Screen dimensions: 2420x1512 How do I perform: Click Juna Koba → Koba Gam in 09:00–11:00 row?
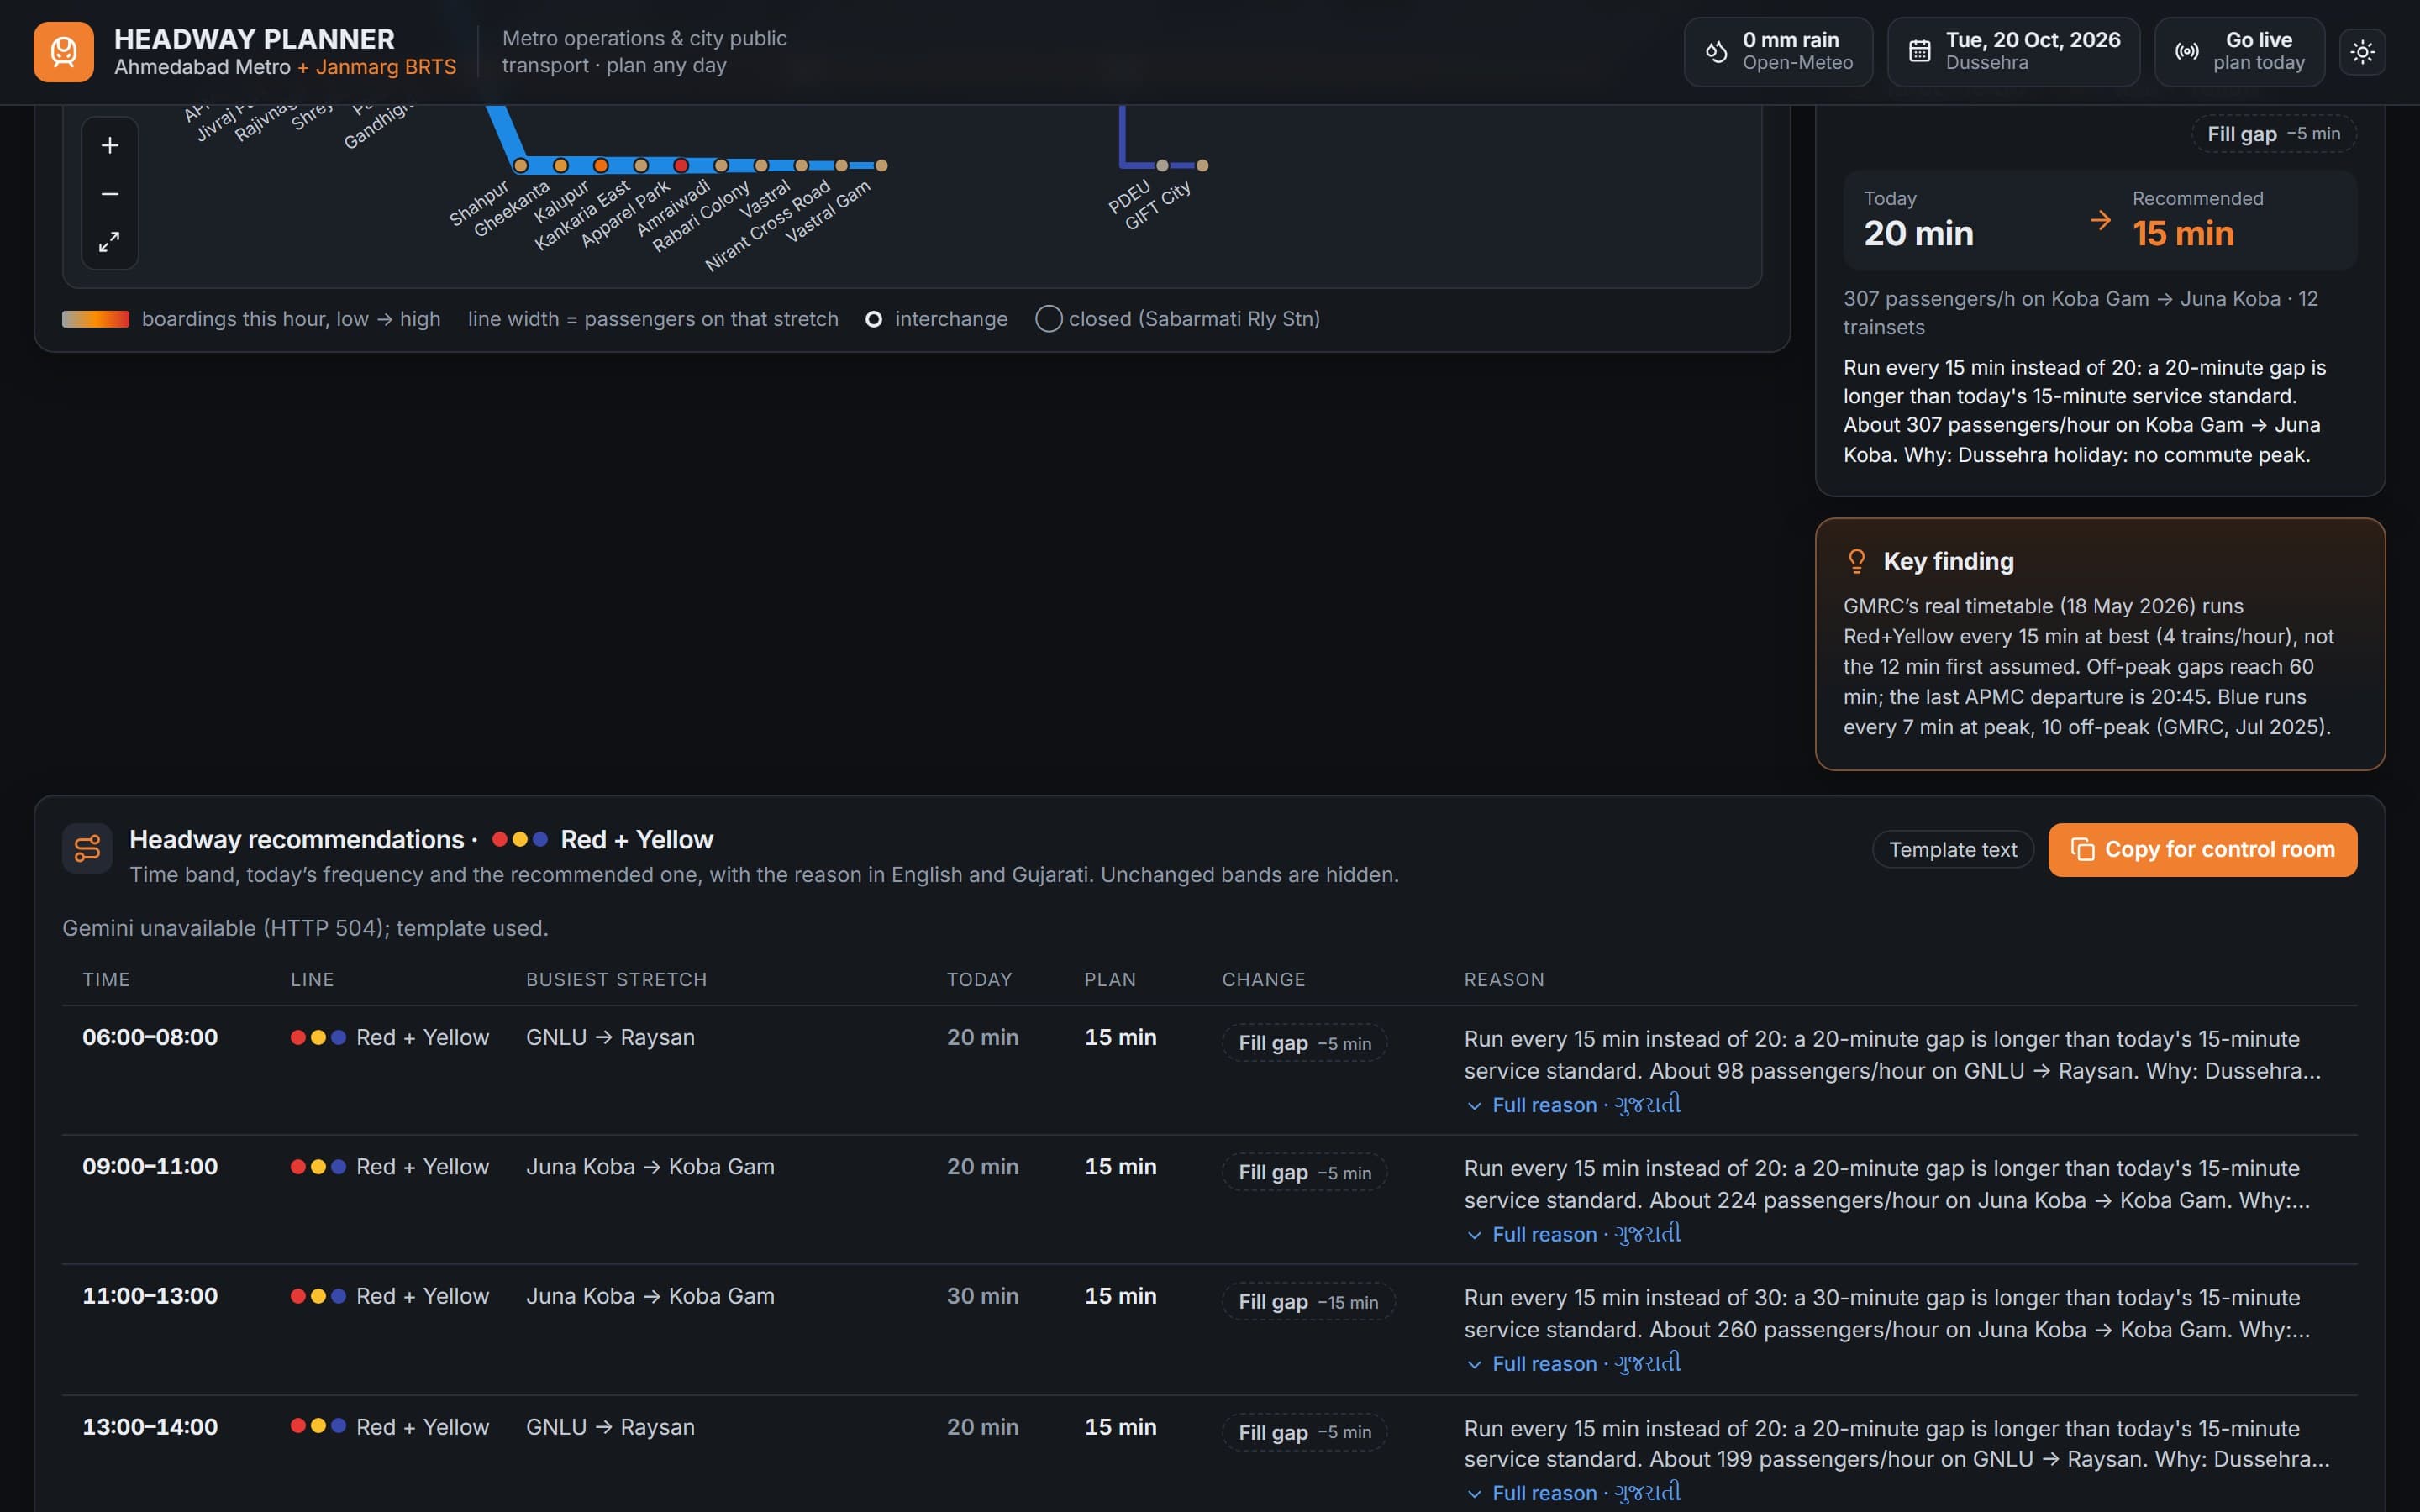click(650, 1167)
